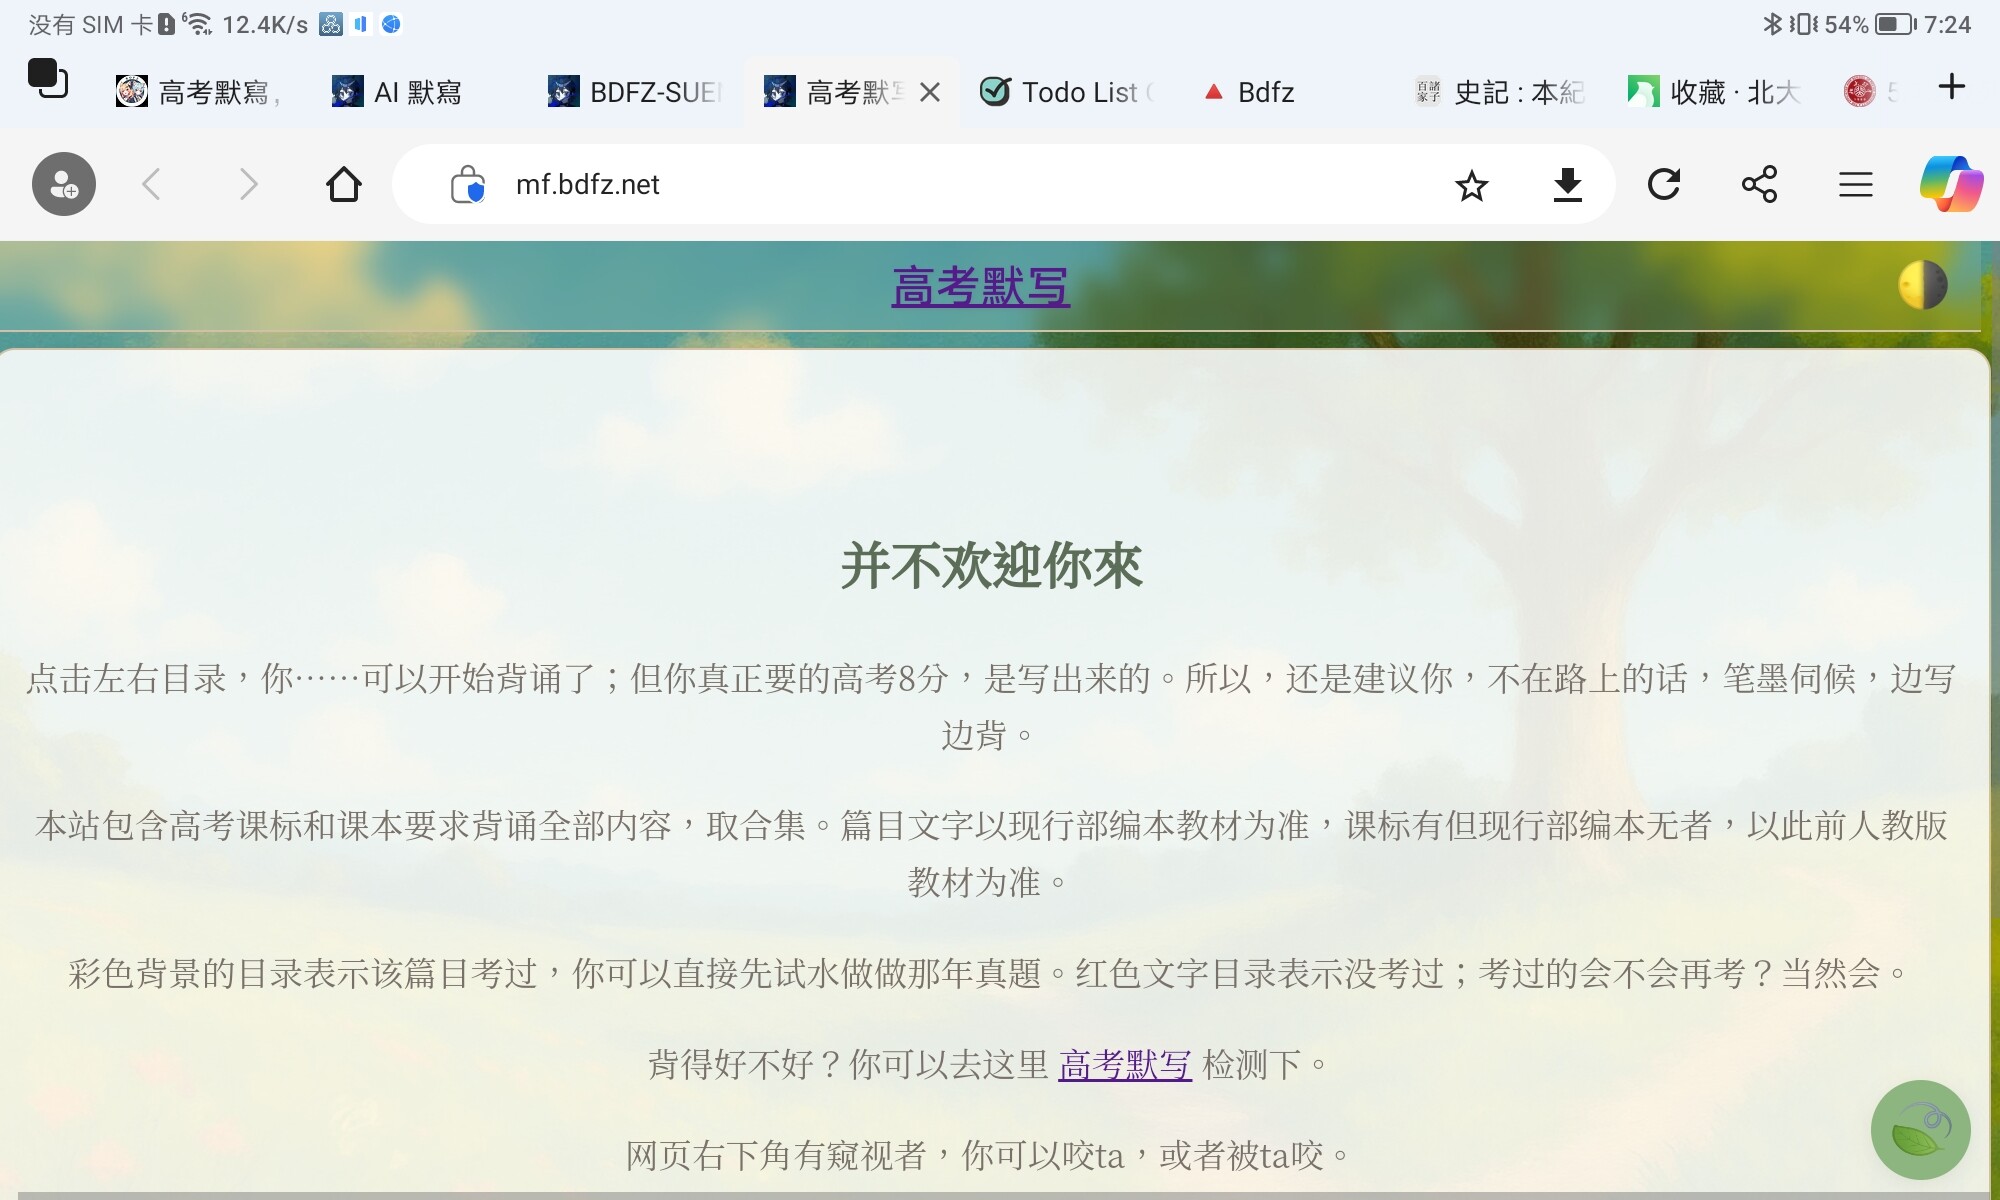2000x1200 pixels.
Task: Reload the current page
Action: pyautogui.click(x=1664, y=184)
